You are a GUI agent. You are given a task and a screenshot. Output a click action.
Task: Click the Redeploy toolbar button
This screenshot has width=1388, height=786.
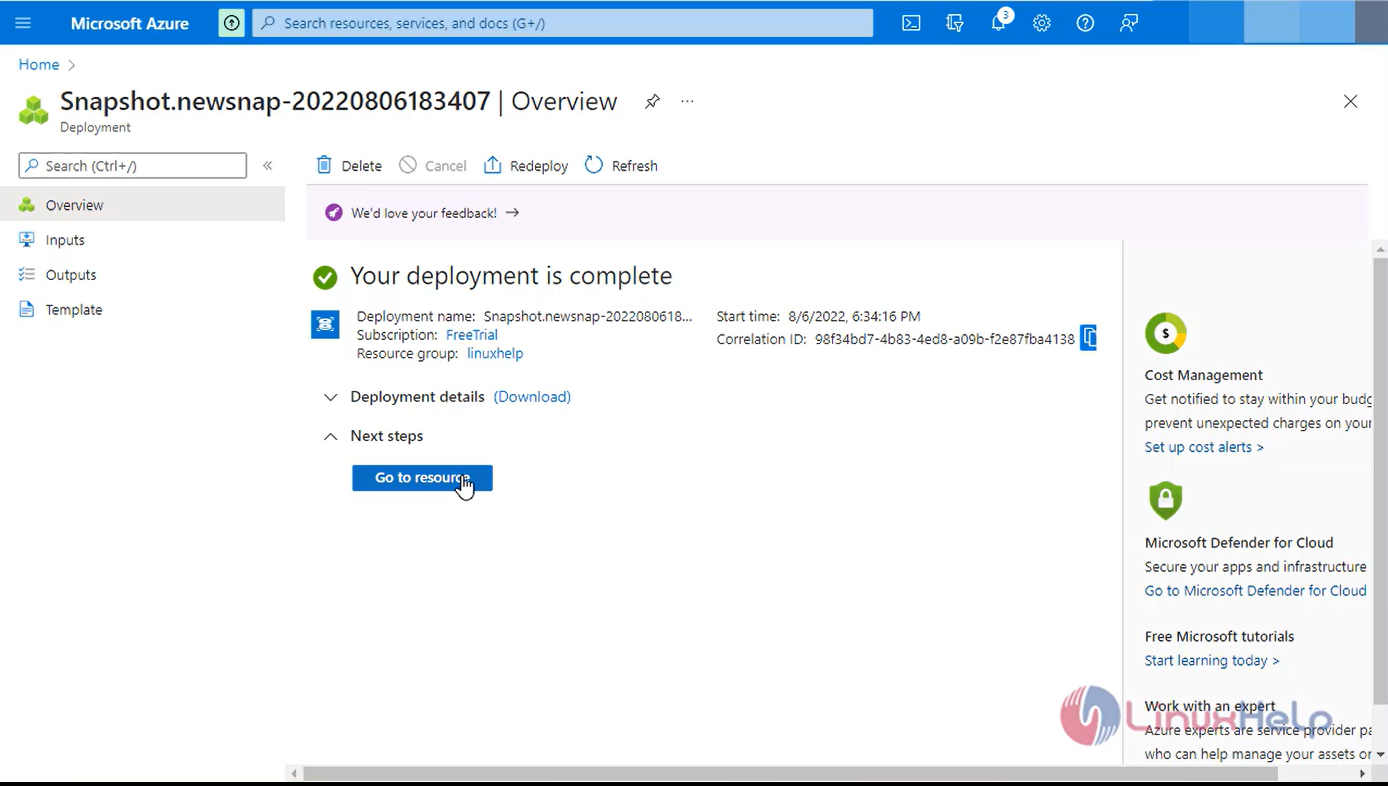point(526,165)
